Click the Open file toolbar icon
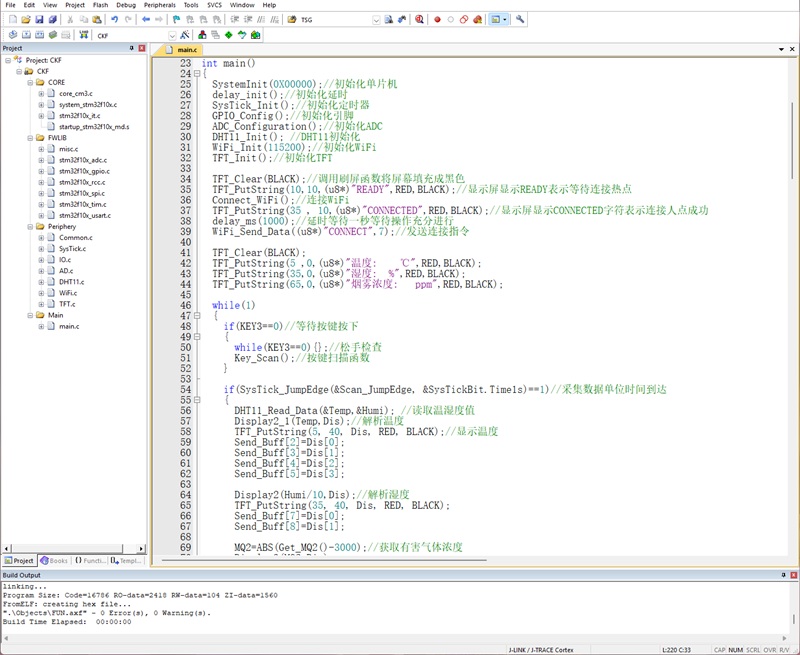800x655 pixels. [x=26, y=19]
